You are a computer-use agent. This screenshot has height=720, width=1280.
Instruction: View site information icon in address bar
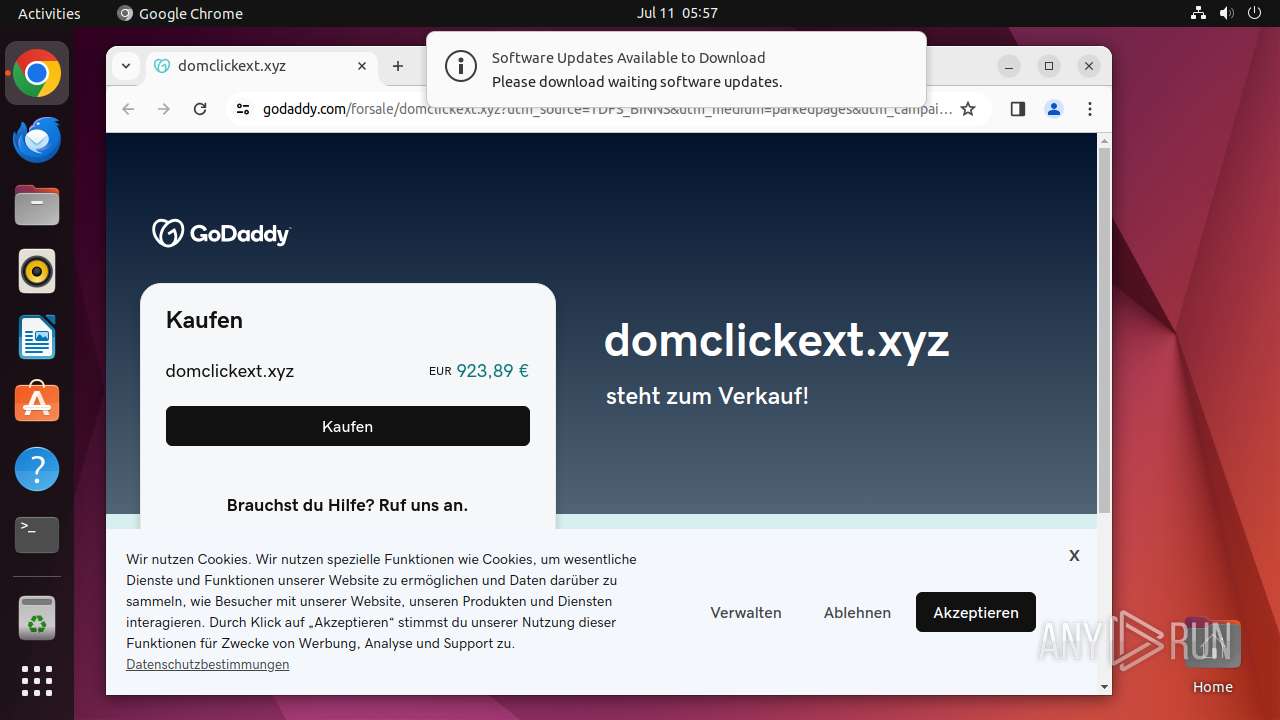(x=243, y=109)
